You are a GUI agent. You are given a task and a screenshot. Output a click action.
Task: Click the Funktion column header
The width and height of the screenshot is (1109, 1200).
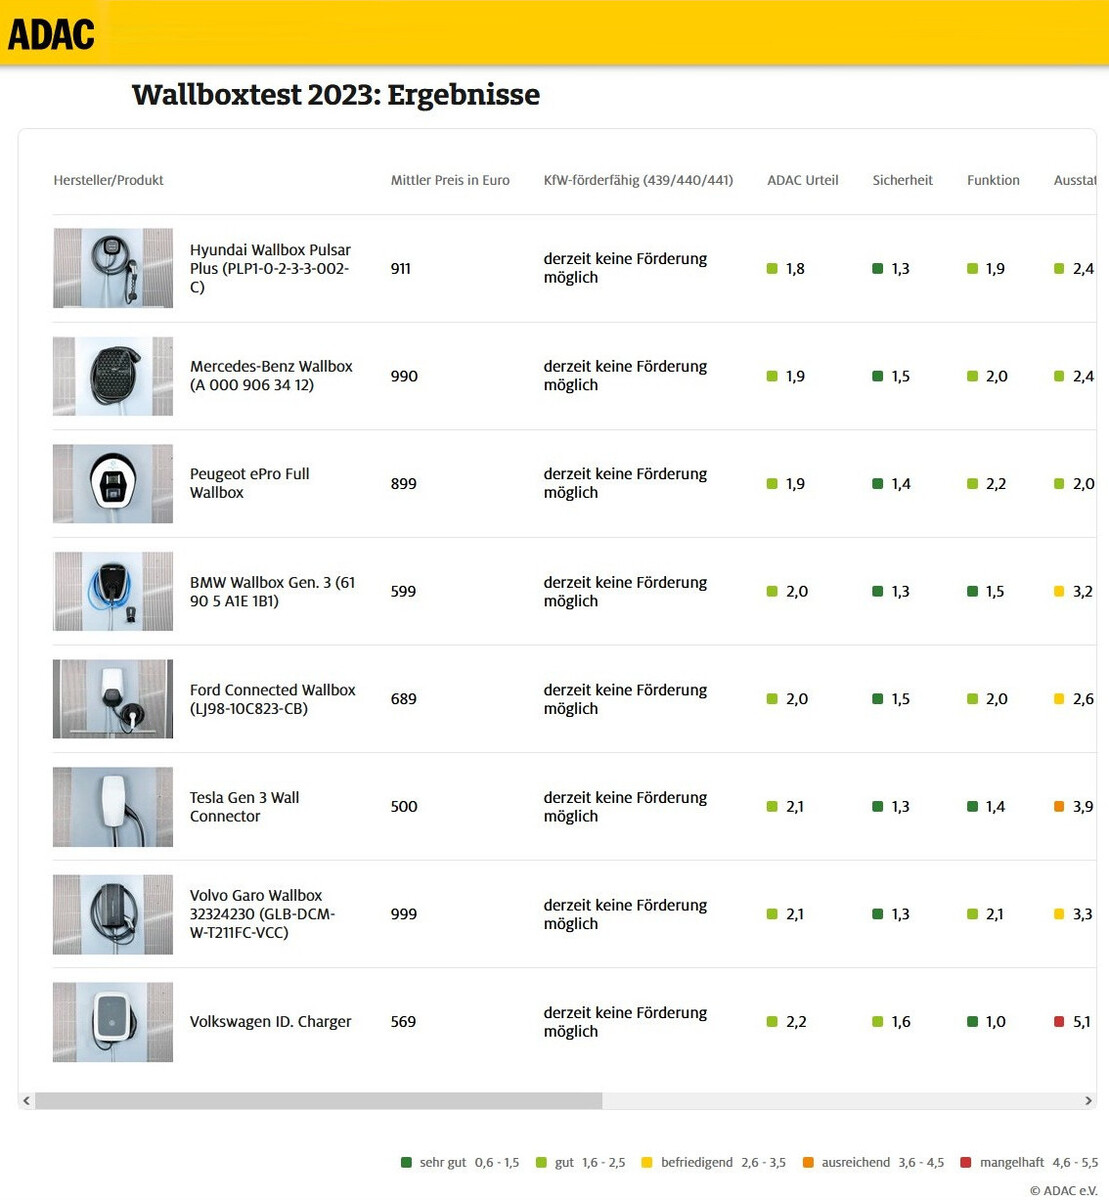click(993, 180)
